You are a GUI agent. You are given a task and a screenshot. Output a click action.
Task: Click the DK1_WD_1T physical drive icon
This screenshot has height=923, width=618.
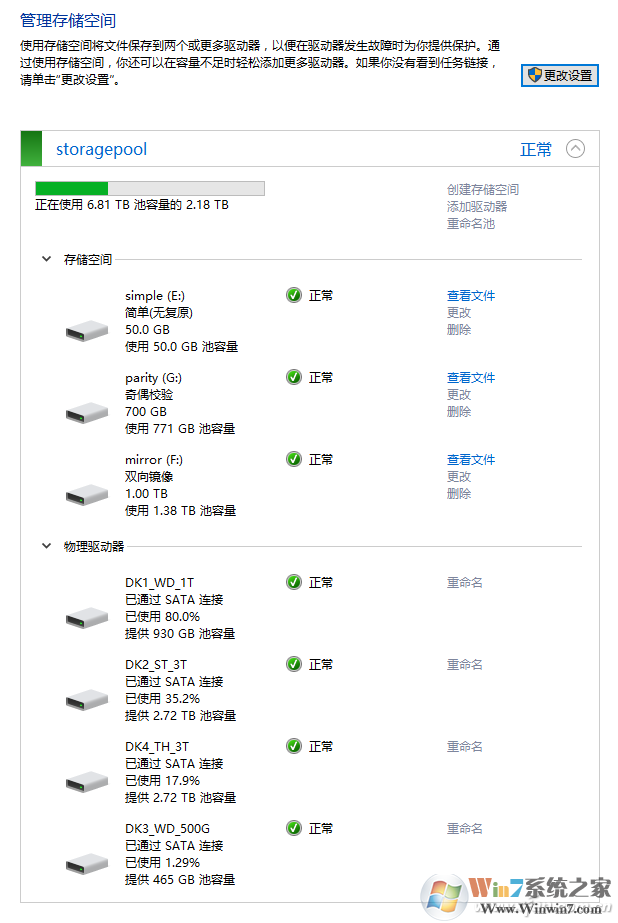pyautogui.click(x=86, y=616)
